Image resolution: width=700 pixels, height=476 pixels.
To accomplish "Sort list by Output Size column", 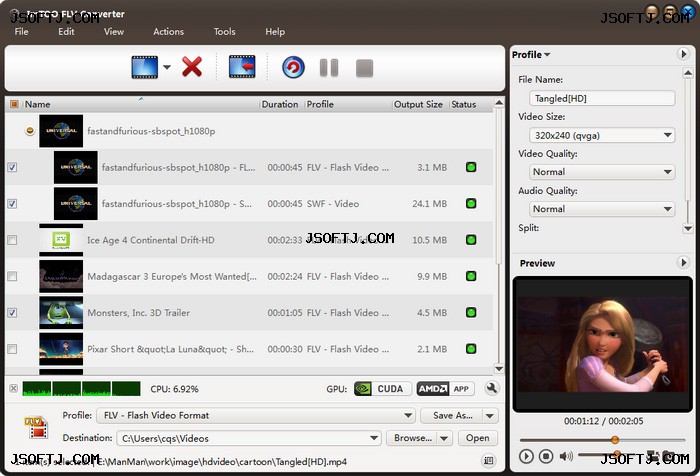I will 419,104.
